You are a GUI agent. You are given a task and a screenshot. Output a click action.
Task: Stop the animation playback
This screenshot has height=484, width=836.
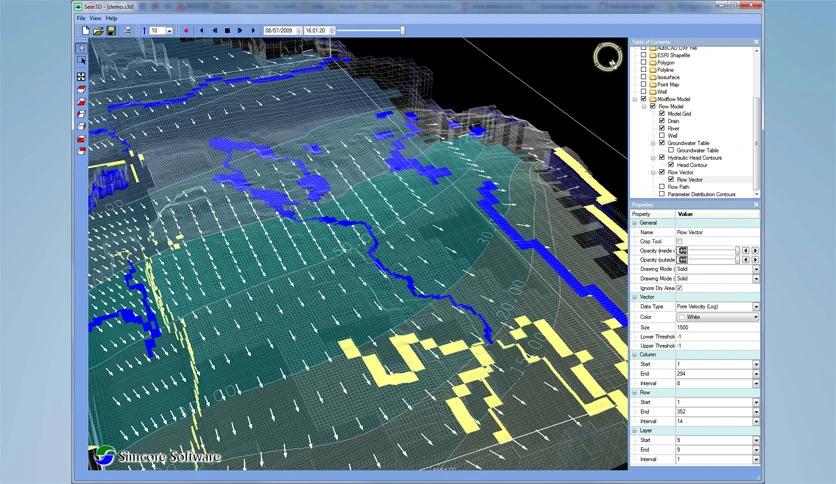(228, 31)
